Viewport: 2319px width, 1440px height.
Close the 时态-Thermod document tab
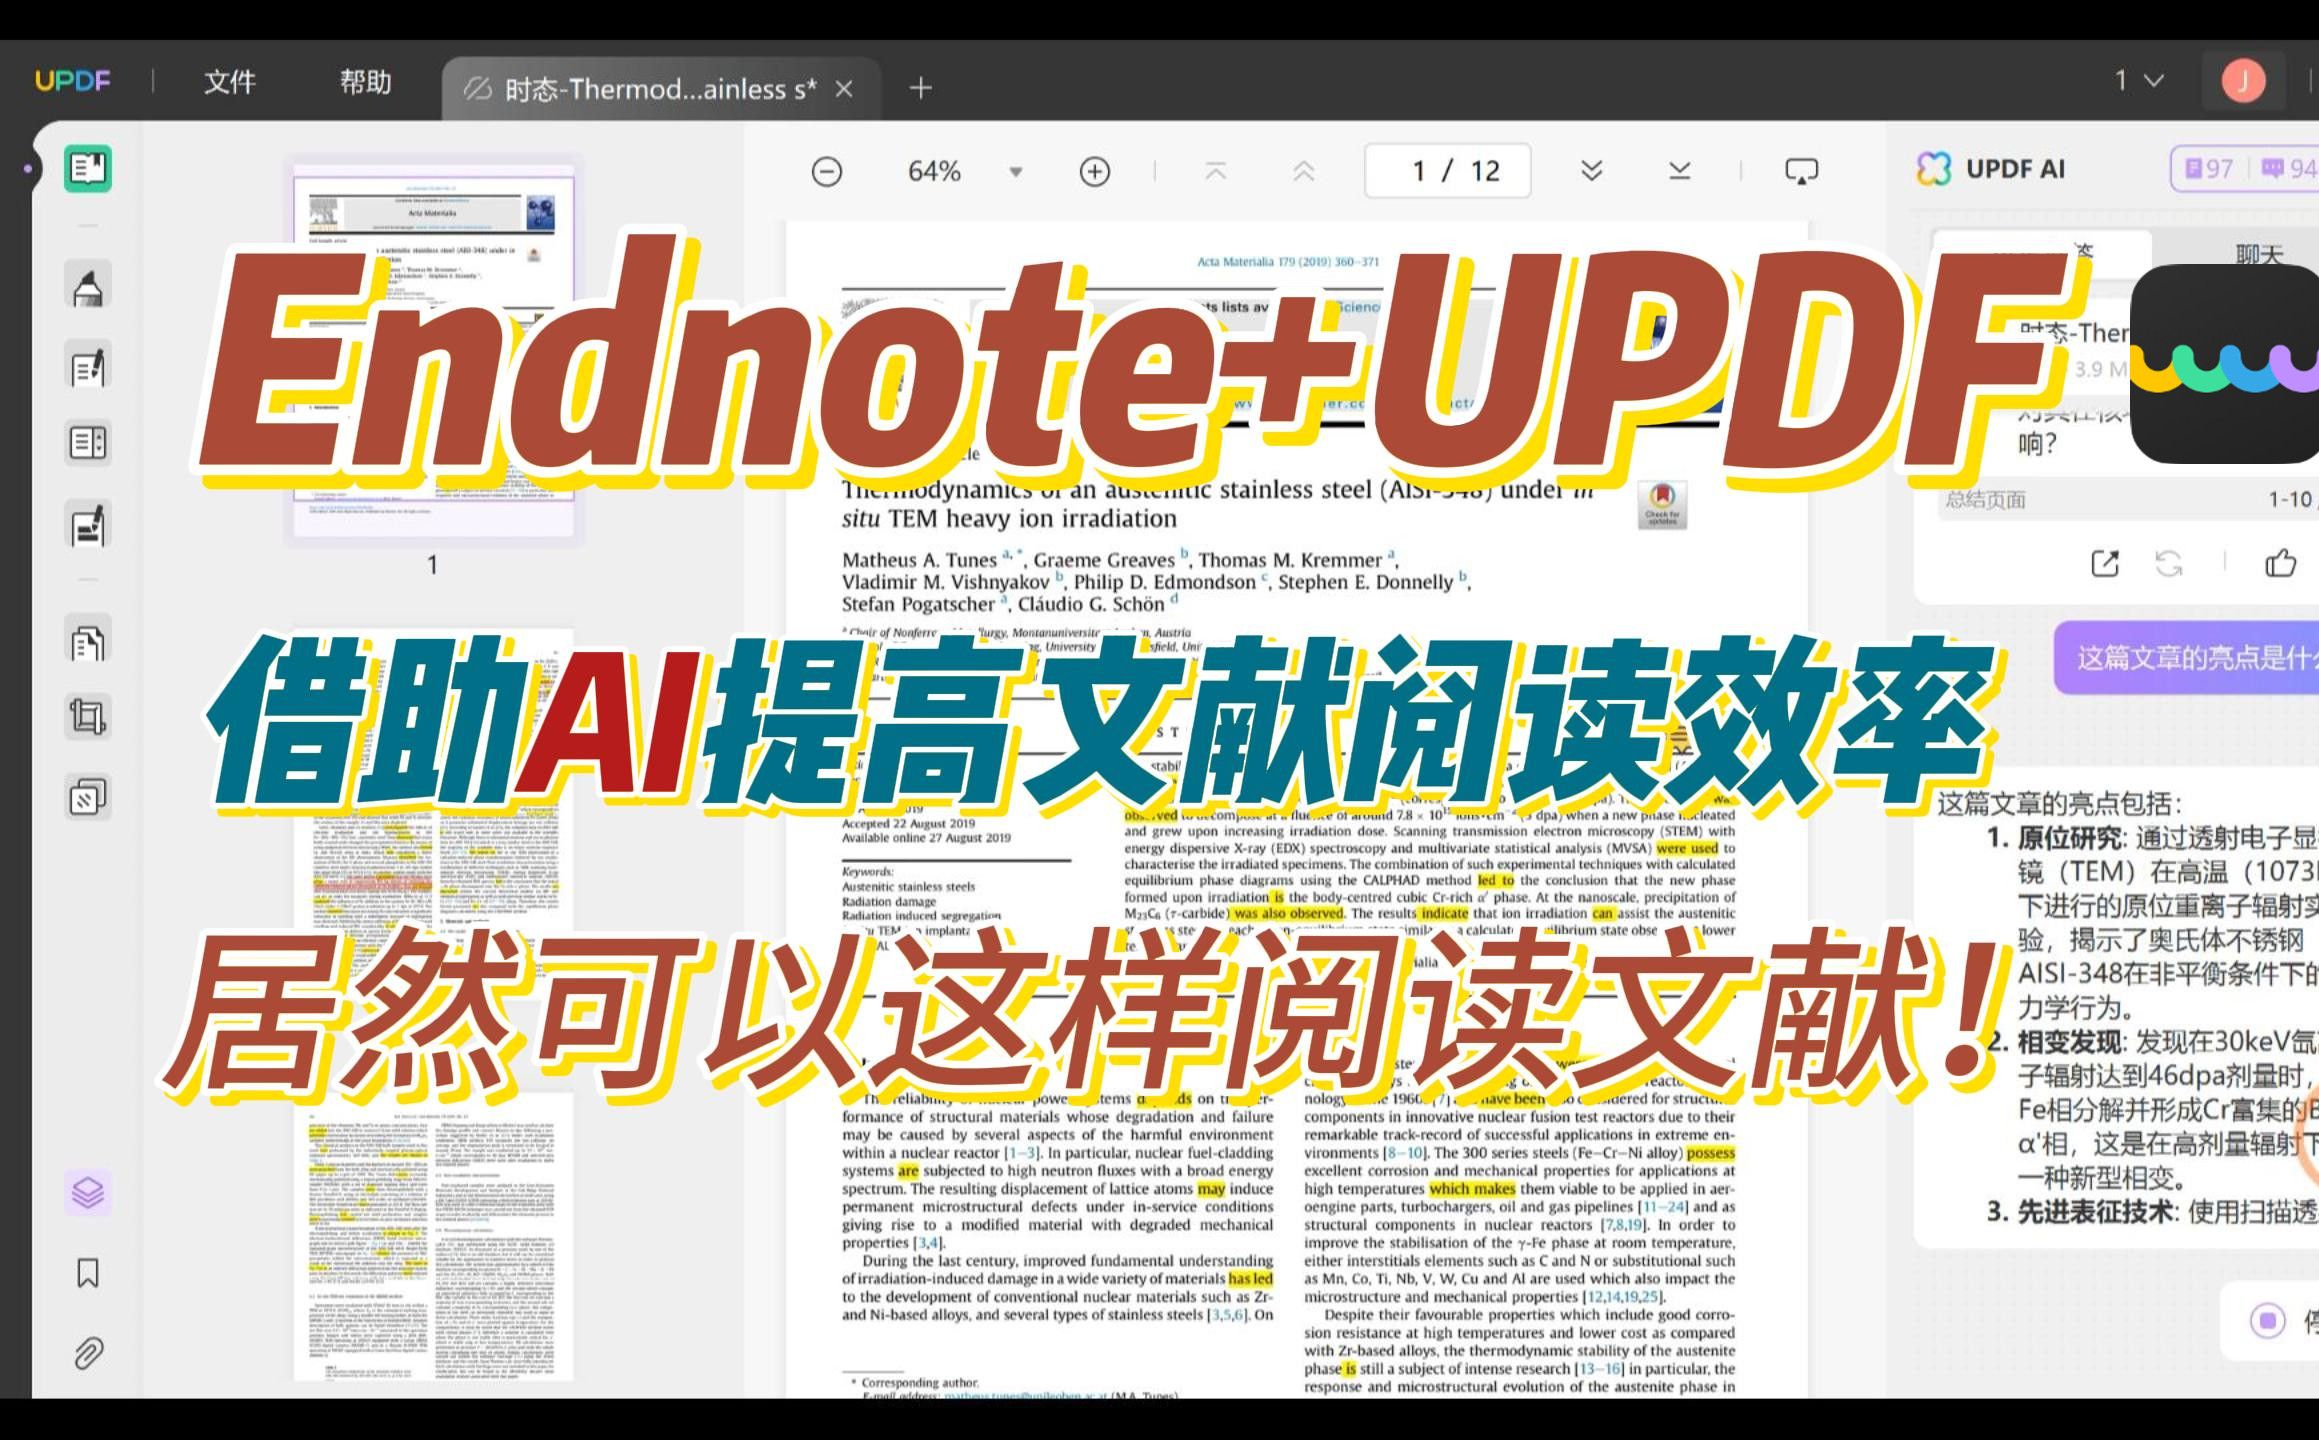click(x=844, y=90)
